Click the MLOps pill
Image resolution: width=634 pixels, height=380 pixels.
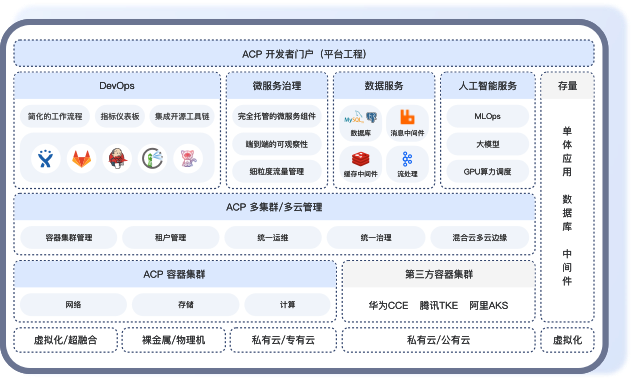click(488, 116)
